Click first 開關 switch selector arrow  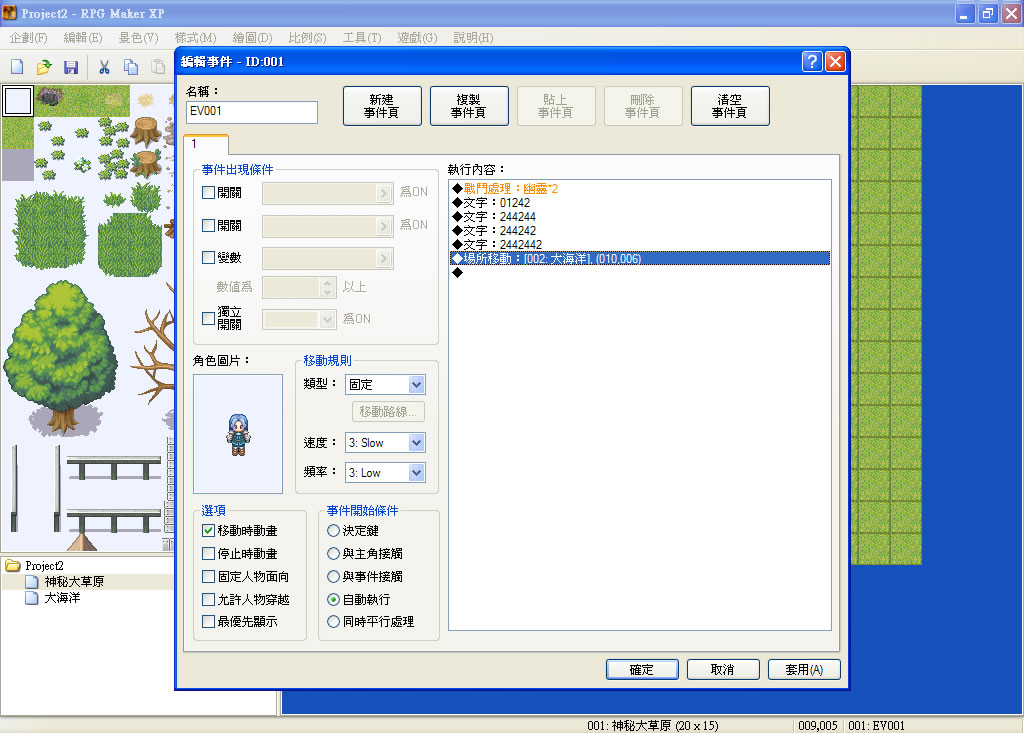click(x=384, y=193)
